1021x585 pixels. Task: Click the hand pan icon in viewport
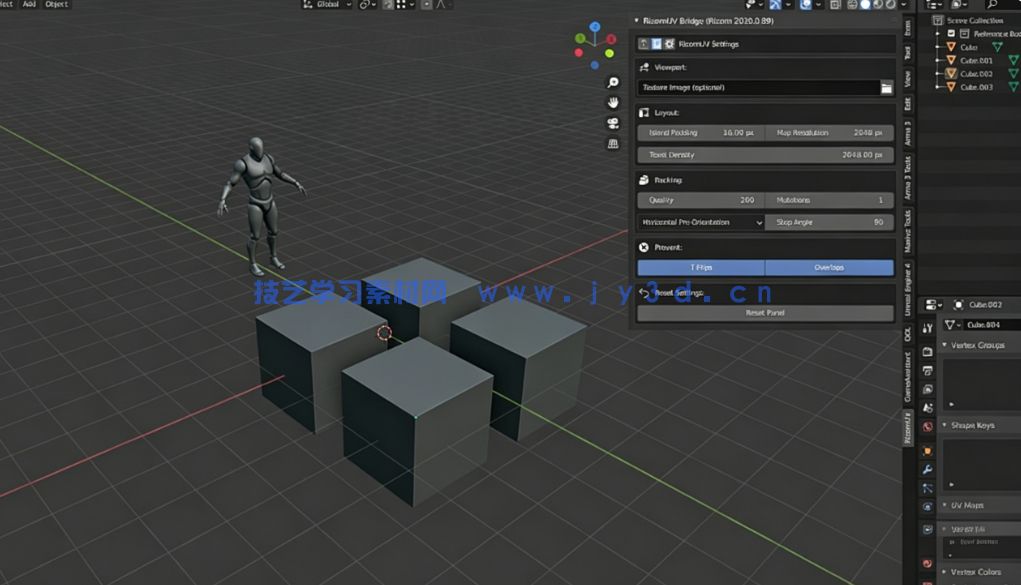[x=612, y=103]
